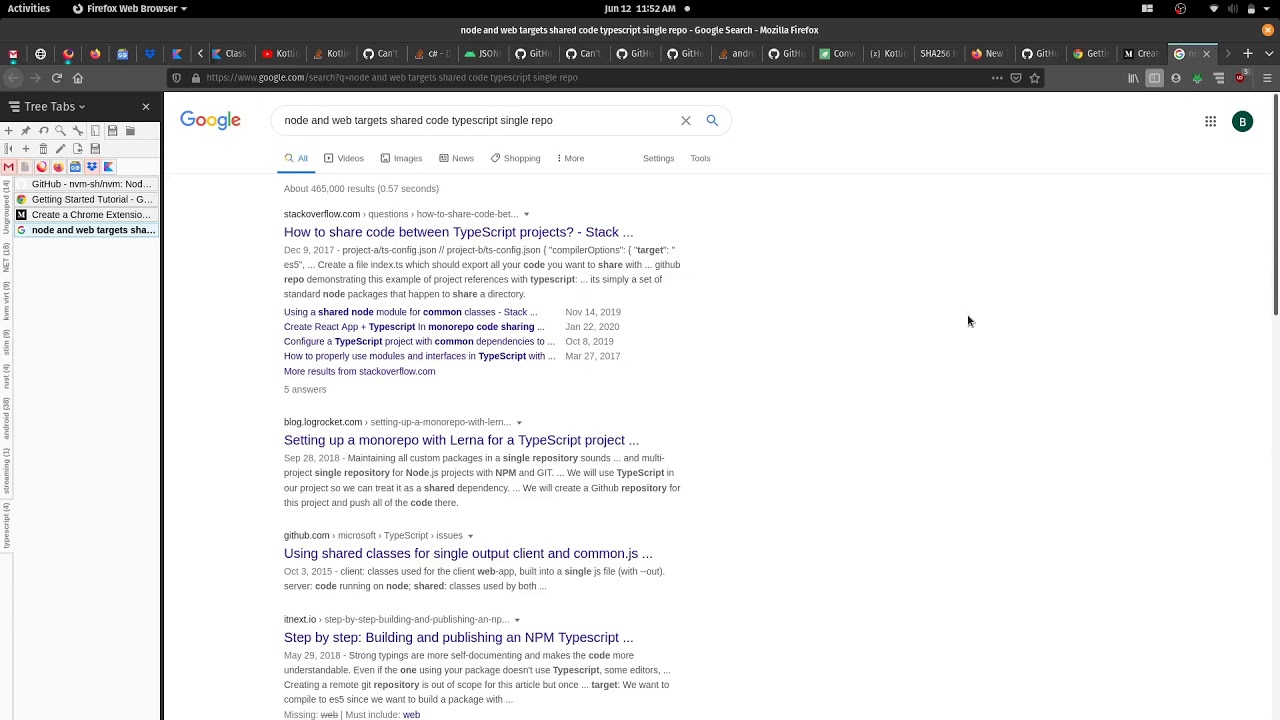Click 'More results from stackoverflow.com' link
Image resolution: width=1280 pixels, height=720 pixels.
point(359,371)
